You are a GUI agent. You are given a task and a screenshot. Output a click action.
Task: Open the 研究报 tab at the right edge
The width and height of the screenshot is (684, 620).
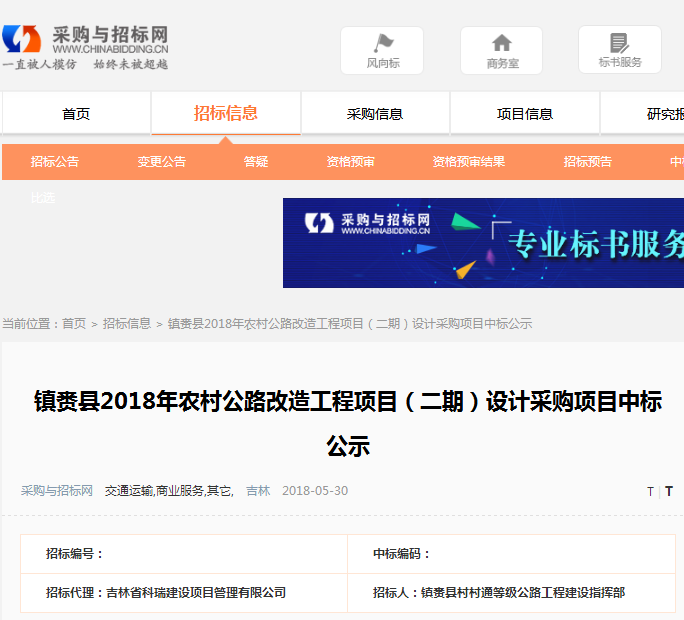pos(643,113)
